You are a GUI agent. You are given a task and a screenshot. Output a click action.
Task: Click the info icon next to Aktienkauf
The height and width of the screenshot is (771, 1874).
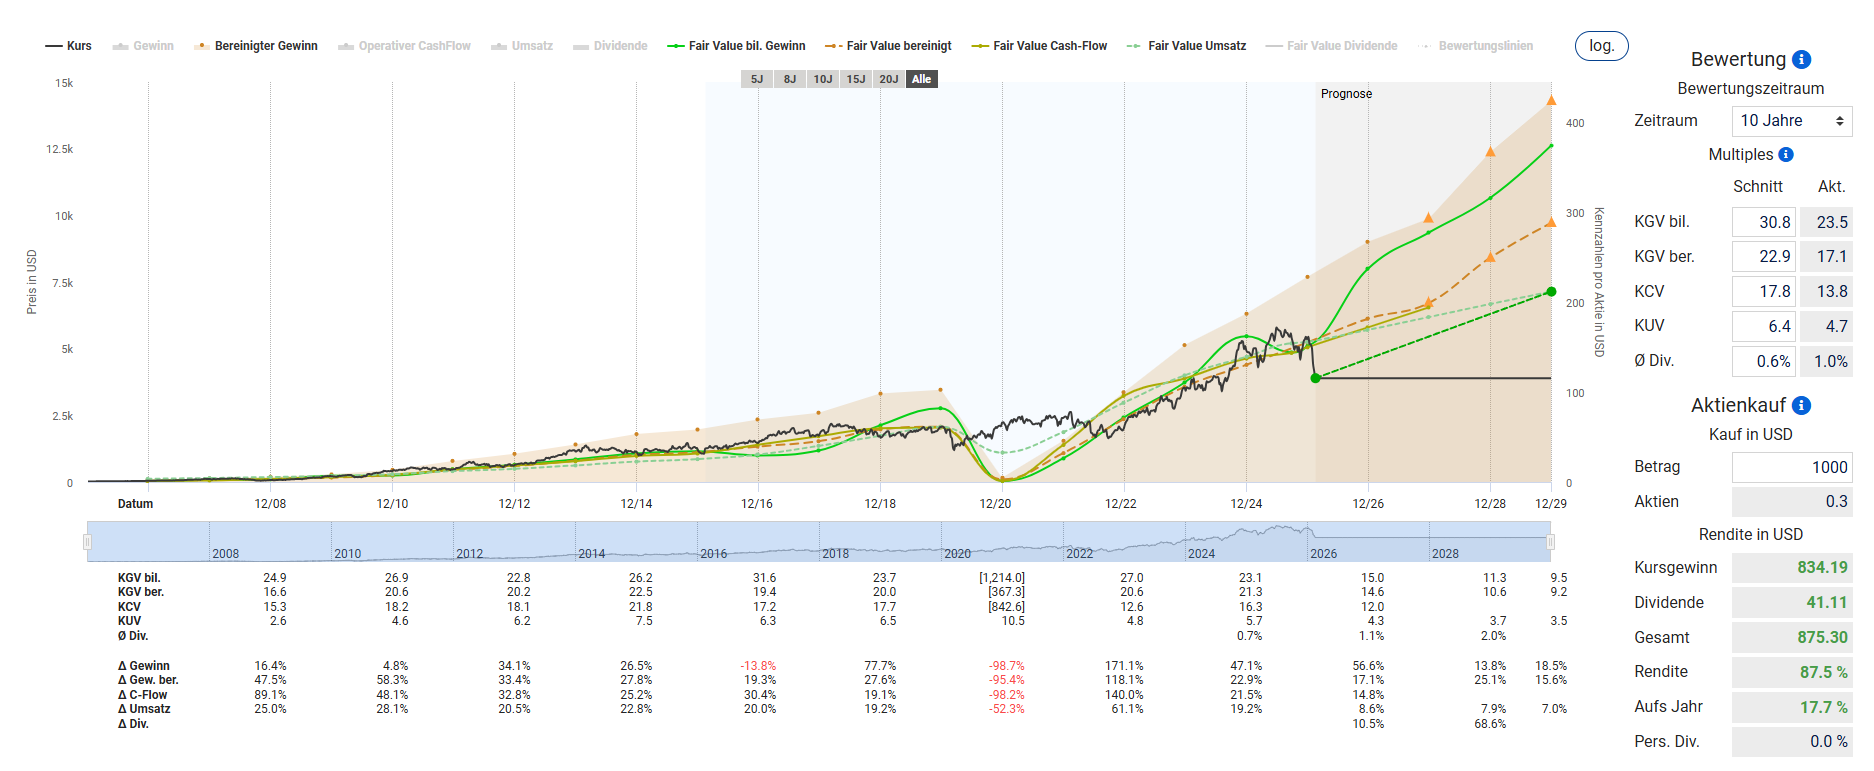click(x=1801, y=406)
